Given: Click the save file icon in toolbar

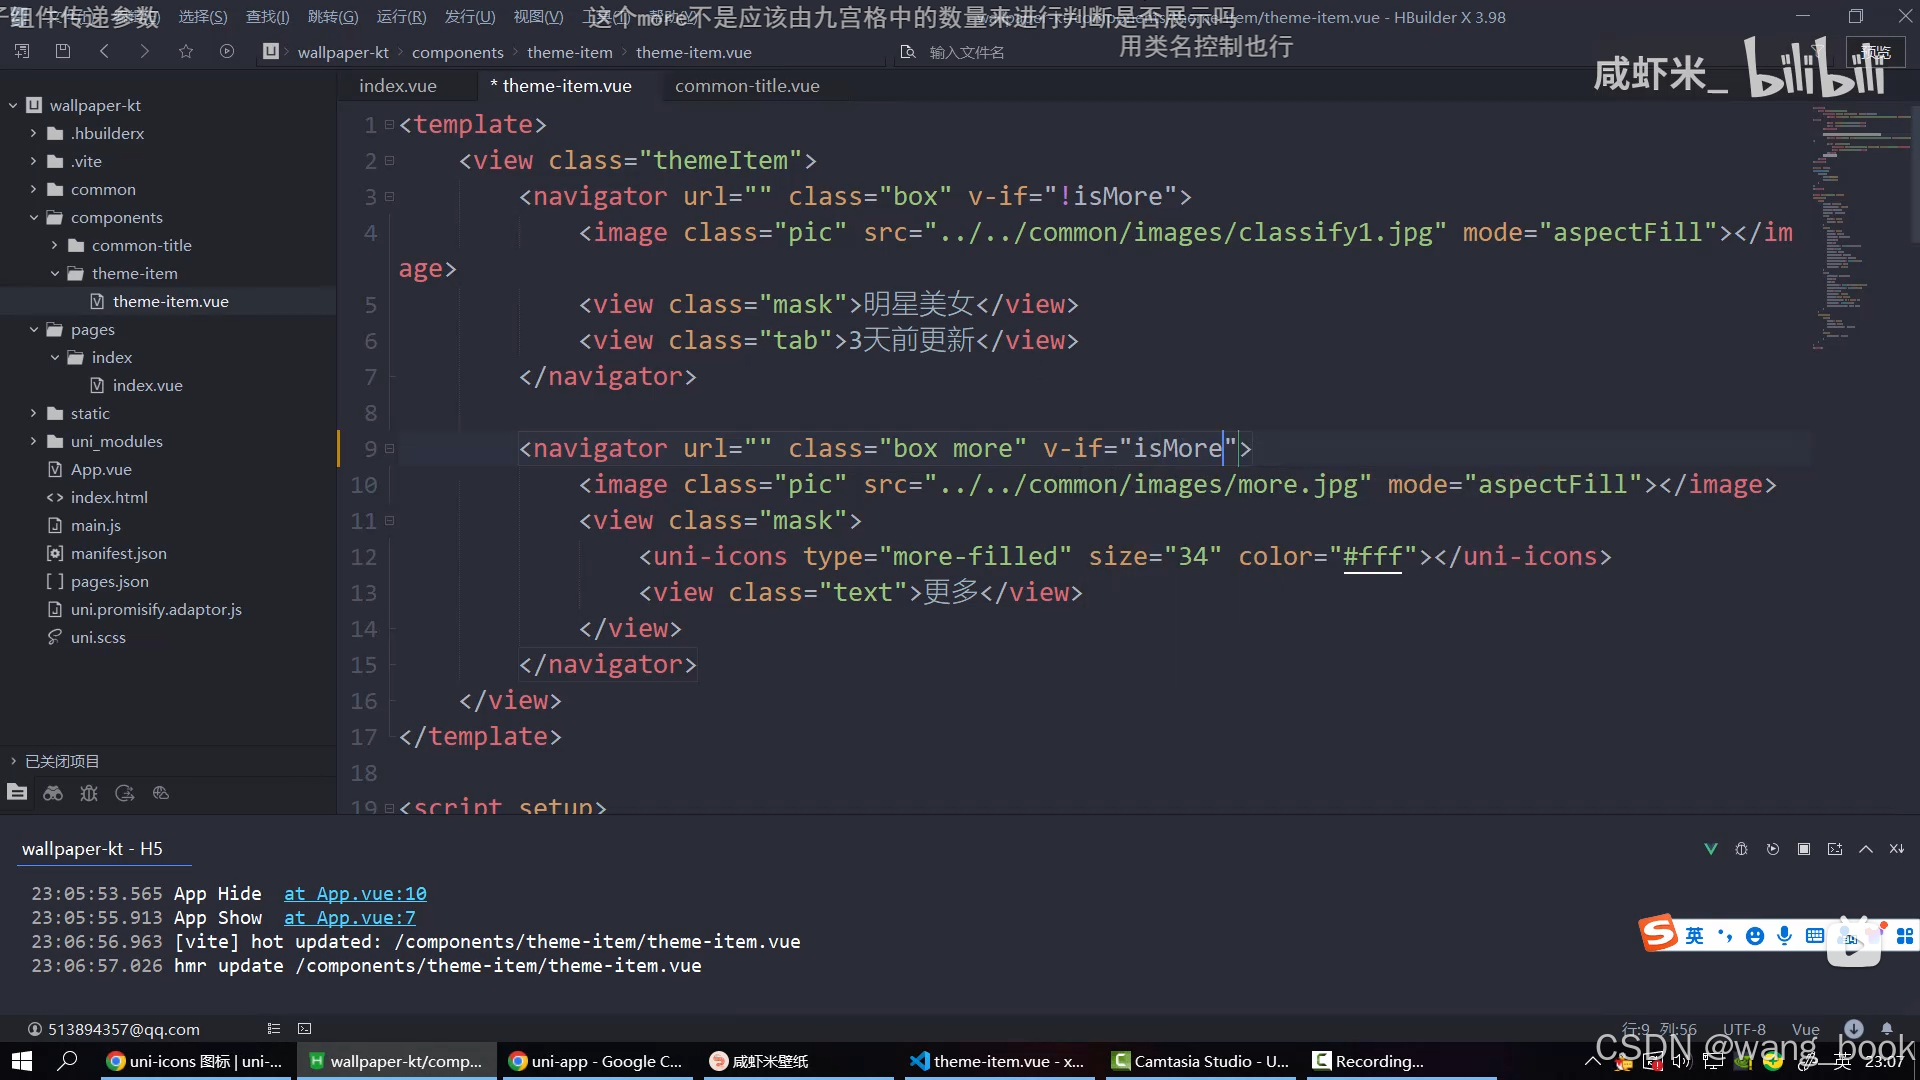Looking at the screenshot, I should pyautogui.click(x=63, y=51).
